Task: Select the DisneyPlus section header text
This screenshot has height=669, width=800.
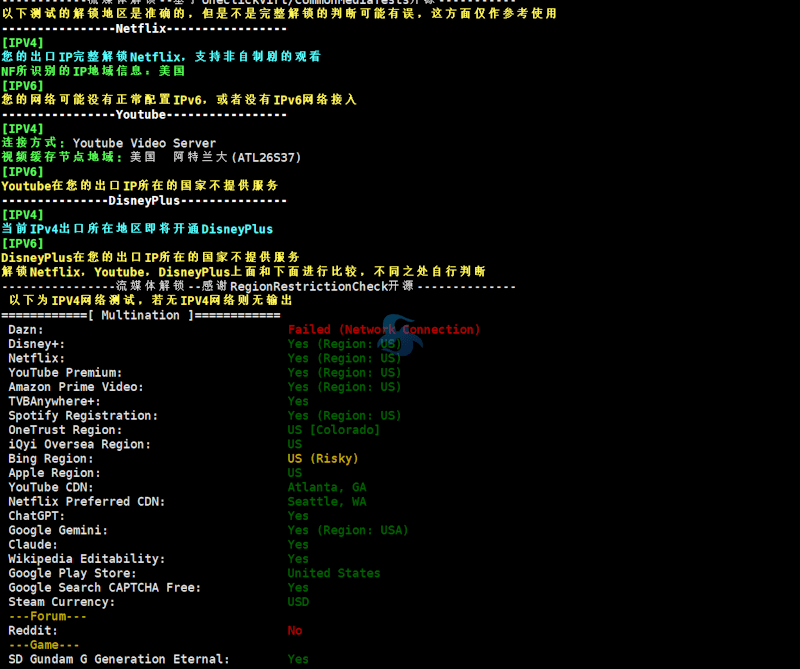Action: coord(144,201)
